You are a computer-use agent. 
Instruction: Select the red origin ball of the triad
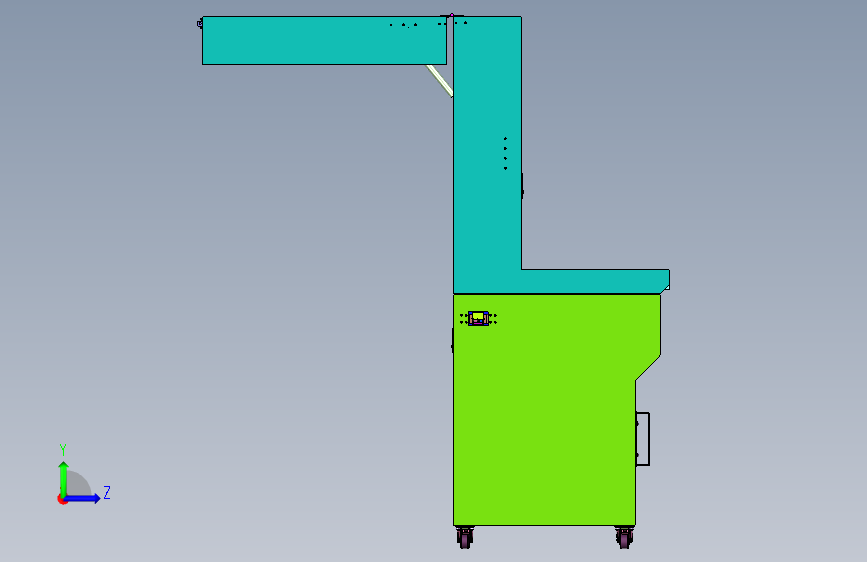(62, 500)
